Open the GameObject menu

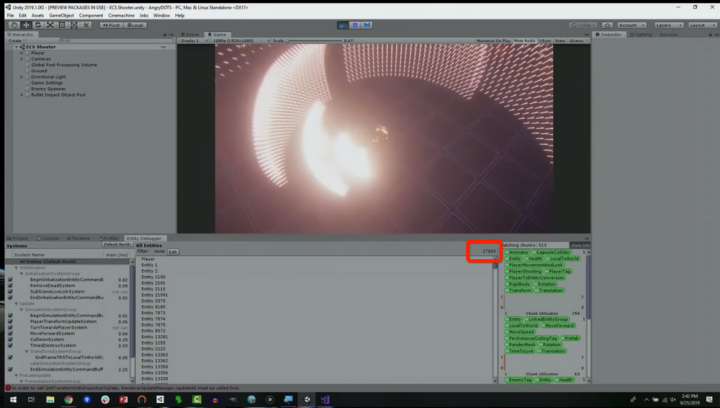click(61, 15)
